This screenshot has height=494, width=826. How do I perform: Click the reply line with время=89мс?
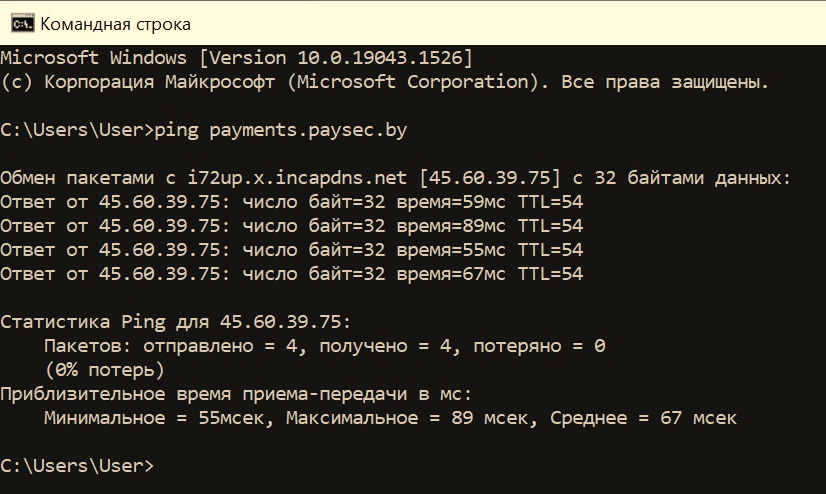[292, 226]
